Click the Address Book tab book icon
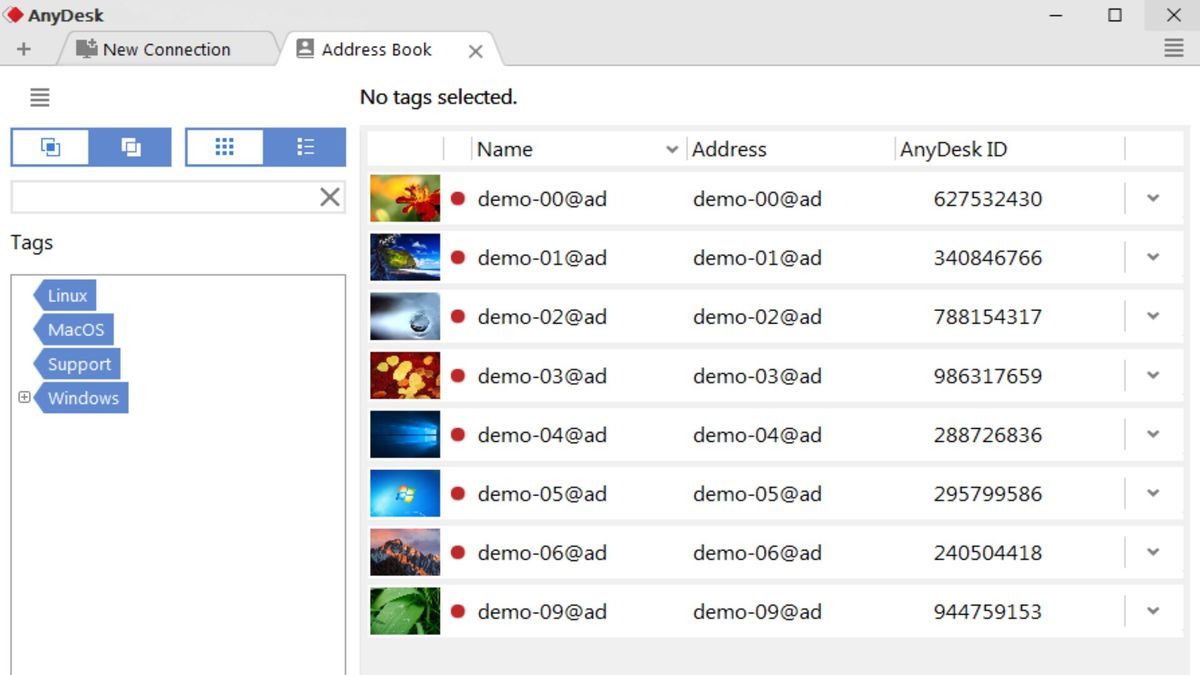The height and width of the screenshot is (675, 1200). click(305, 48)
